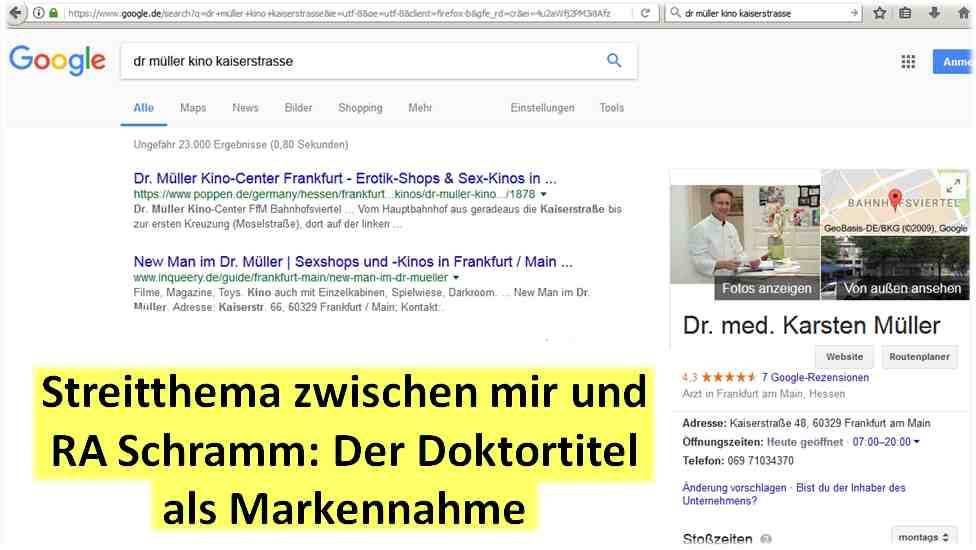Switch to the Shopping tab
Viewport: 976px width, 550px height.
point(360,108)
